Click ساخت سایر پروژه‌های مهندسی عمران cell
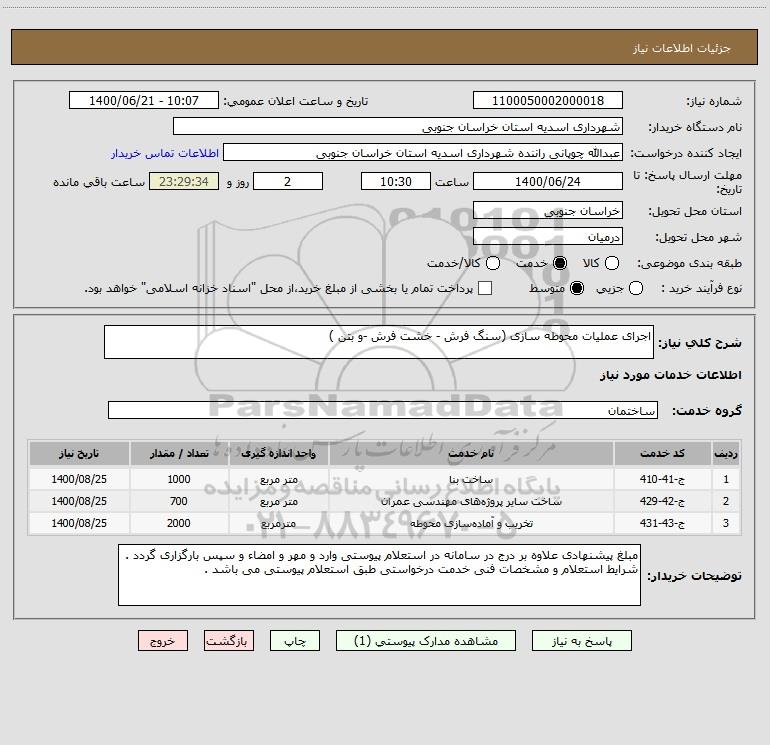The image size is (770, 745). 471,501
